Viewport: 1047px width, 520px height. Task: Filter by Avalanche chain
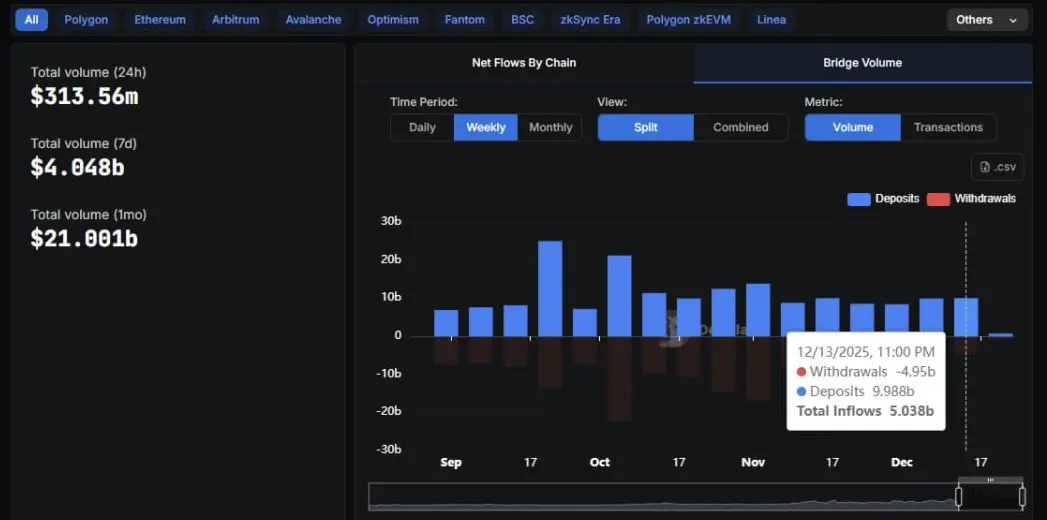313,19
